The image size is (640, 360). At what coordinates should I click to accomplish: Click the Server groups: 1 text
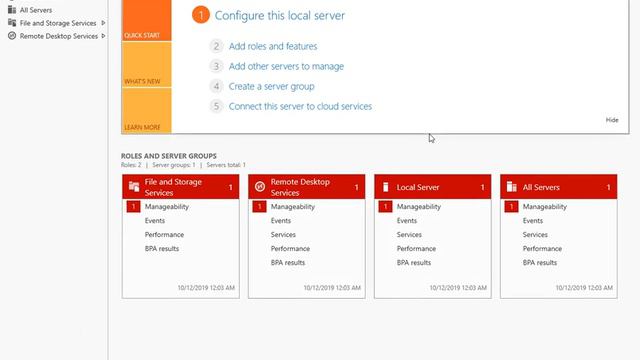[x=174, y=165]
